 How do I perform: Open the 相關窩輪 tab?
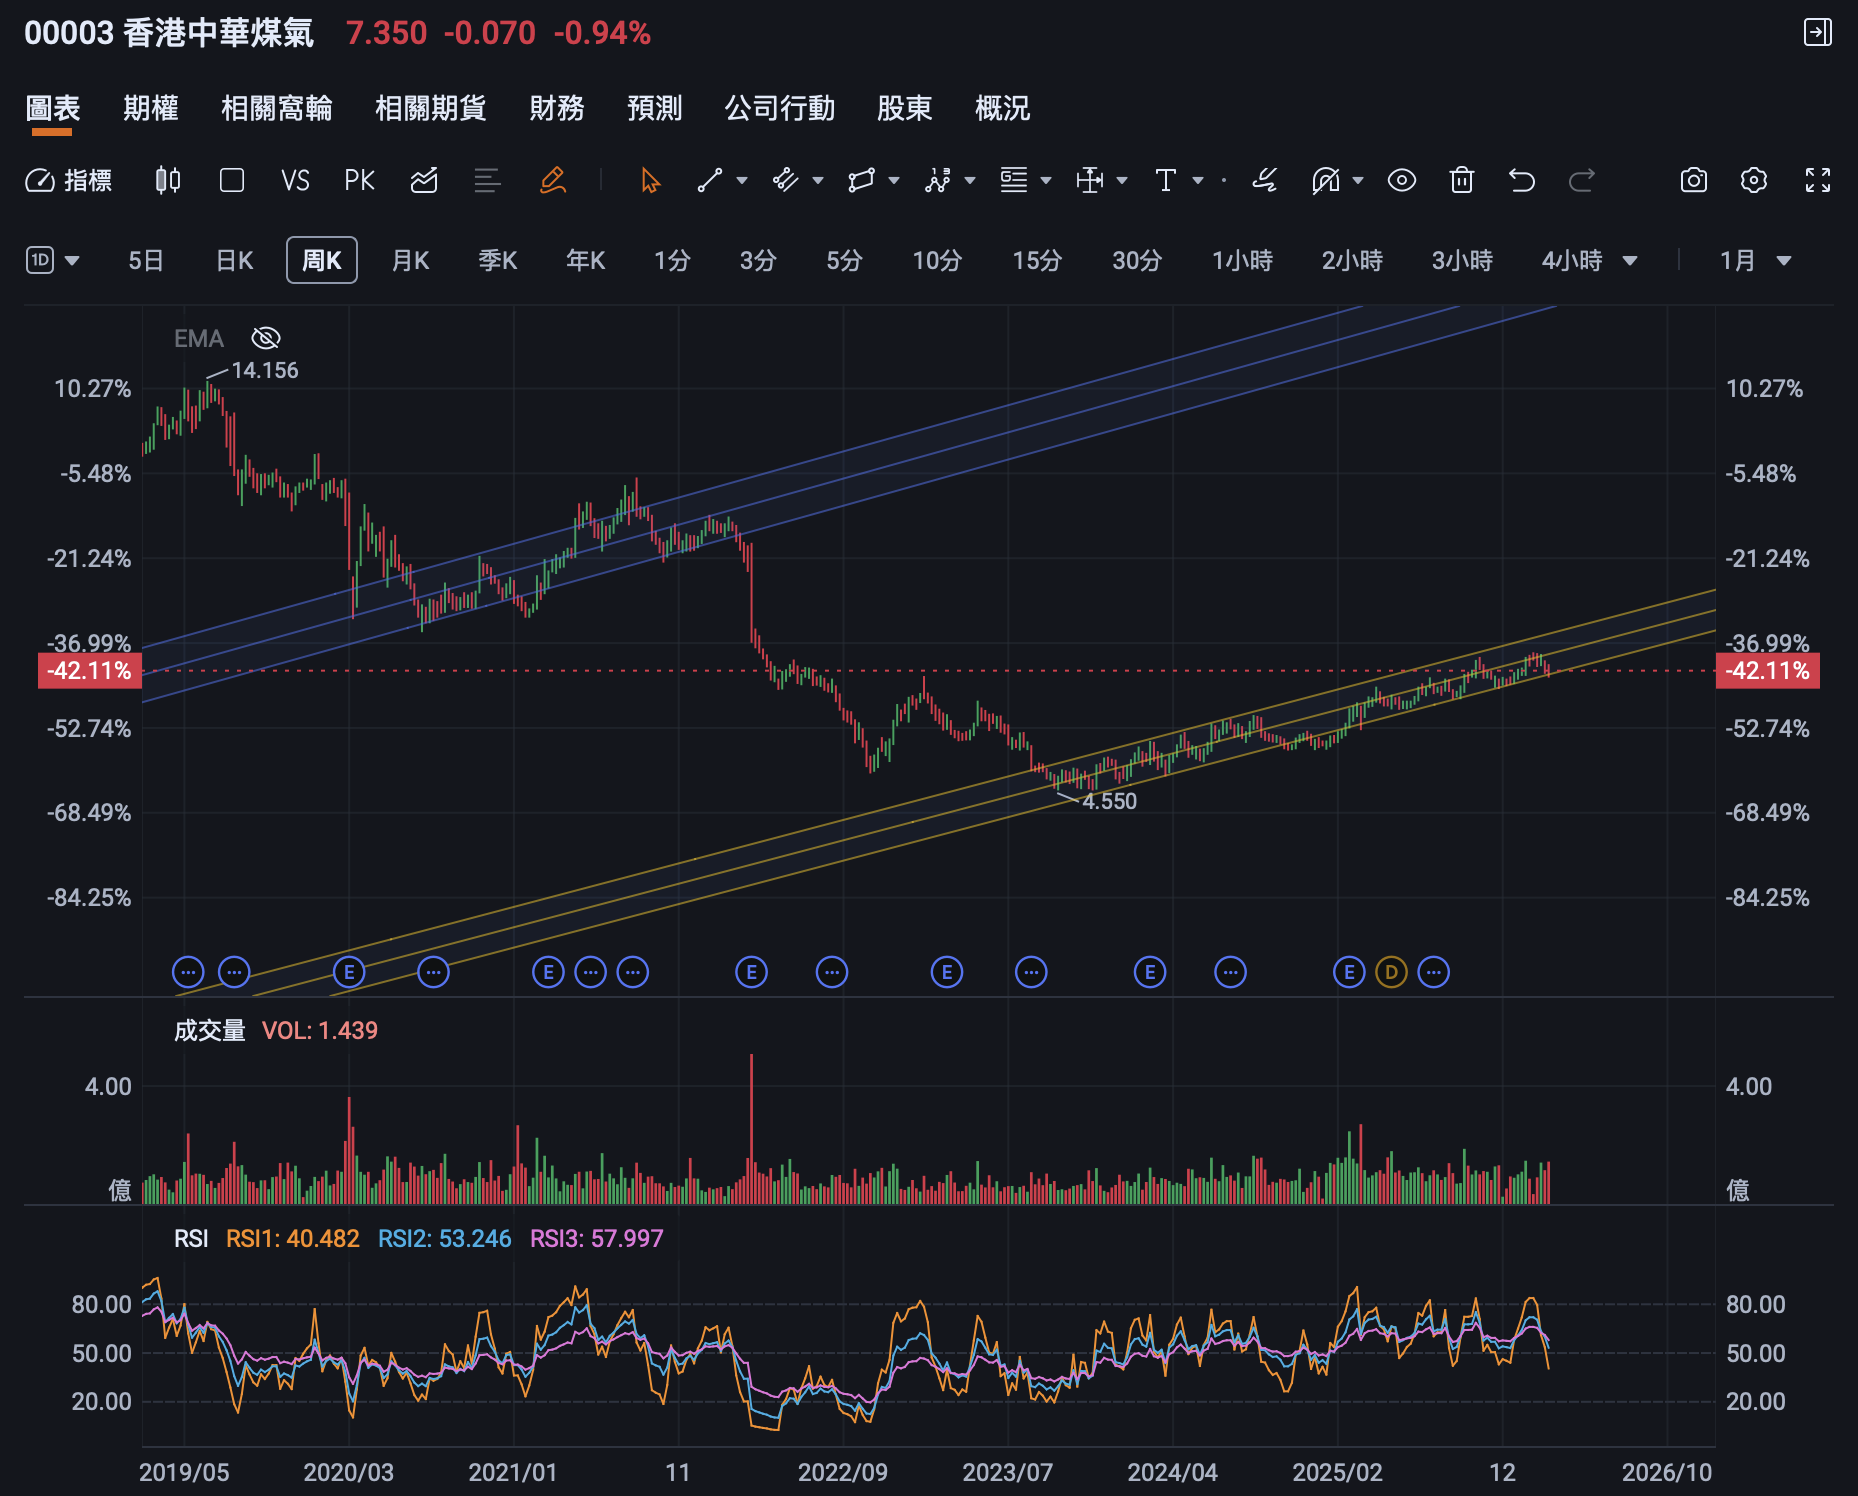coord(277,108)
